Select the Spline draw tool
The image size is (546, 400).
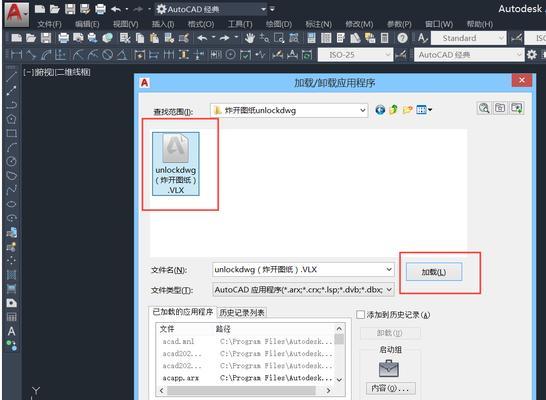[x=11, y=190]
